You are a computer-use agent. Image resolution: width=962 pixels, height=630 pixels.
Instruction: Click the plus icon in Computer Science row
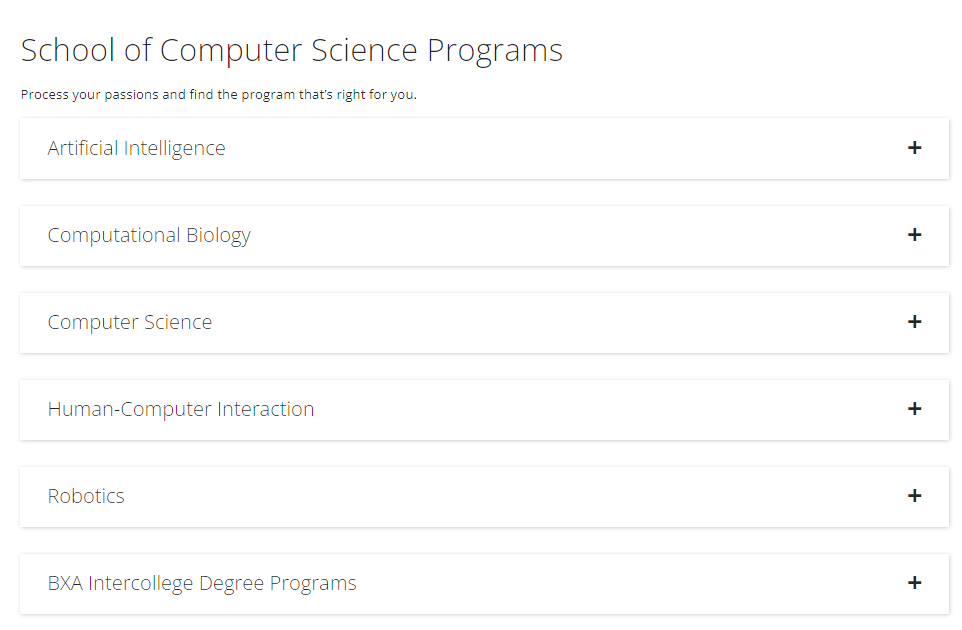click(914, 322)
